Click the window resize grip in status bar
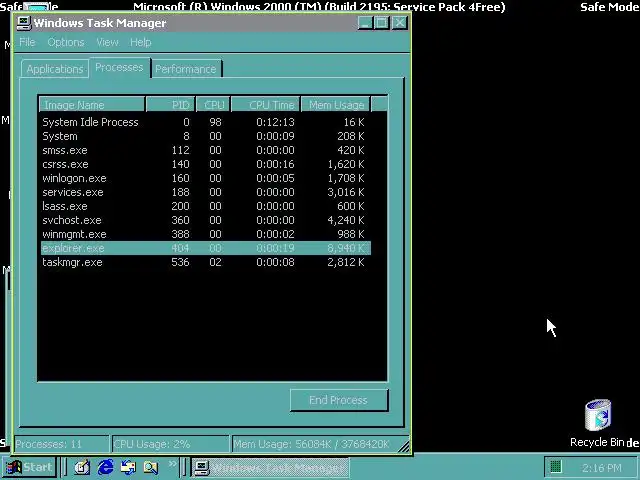This screenshot has width=640, height=480. click(x=404, y=446)
